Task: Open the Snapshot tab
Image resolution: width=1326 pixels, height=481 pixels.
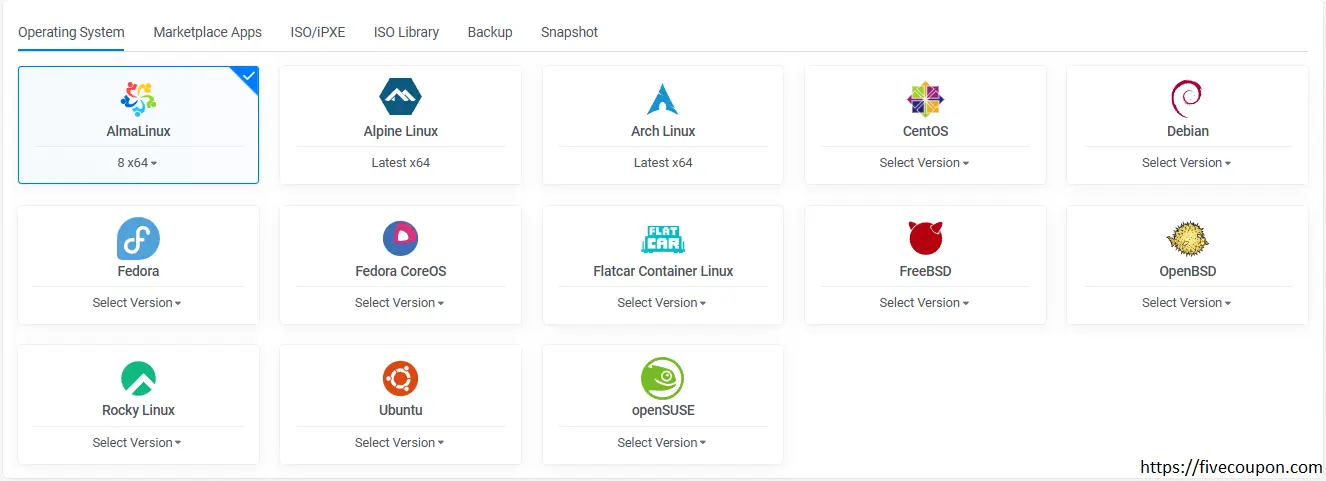Action: [569, 32]
